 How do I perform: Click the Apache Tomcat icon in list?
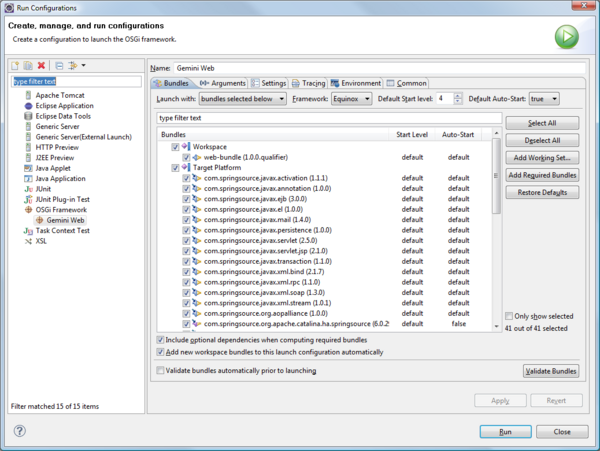click(28, 95)
